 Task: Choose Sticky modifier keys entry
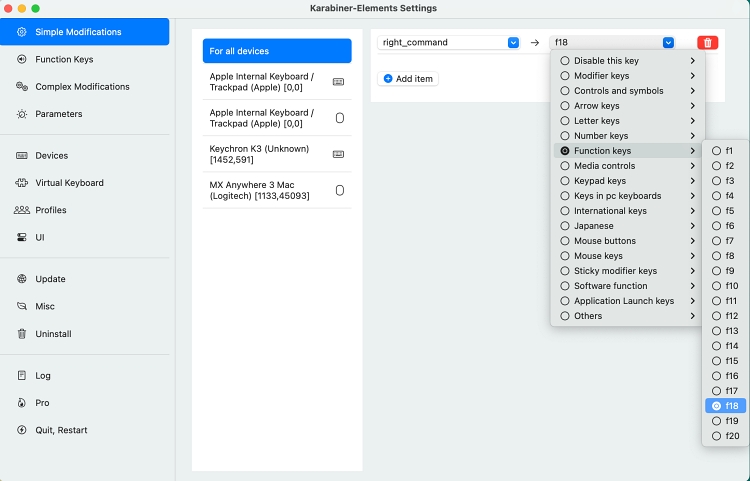(x=627, y=271)
